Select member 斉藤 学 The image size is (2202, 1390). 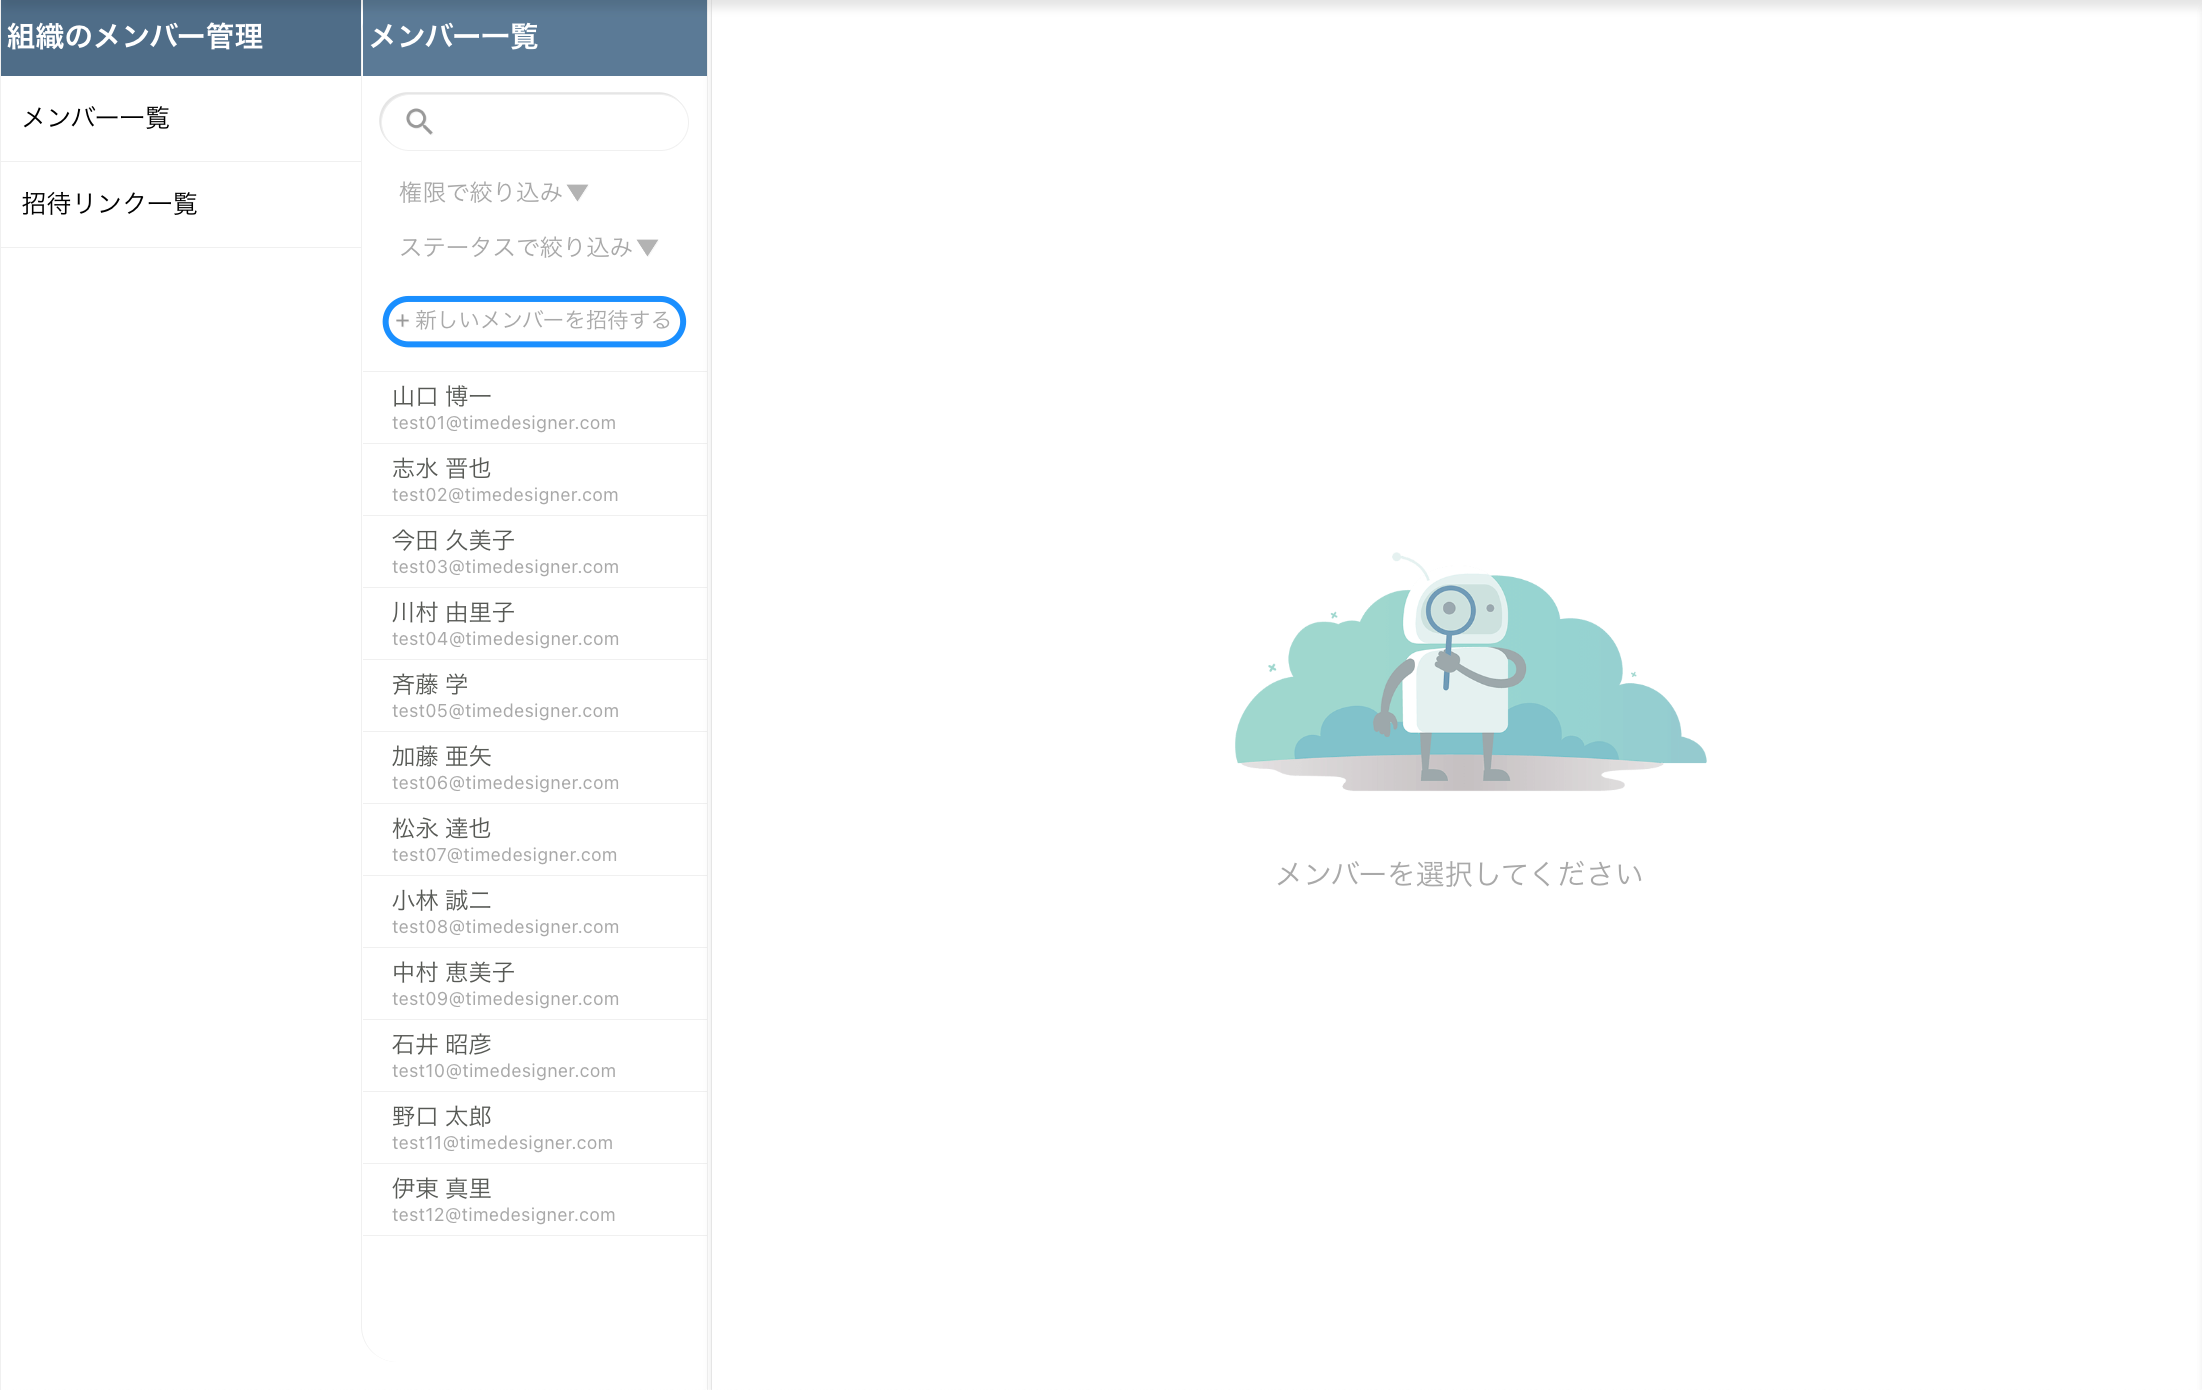click(x=534, y=696)
